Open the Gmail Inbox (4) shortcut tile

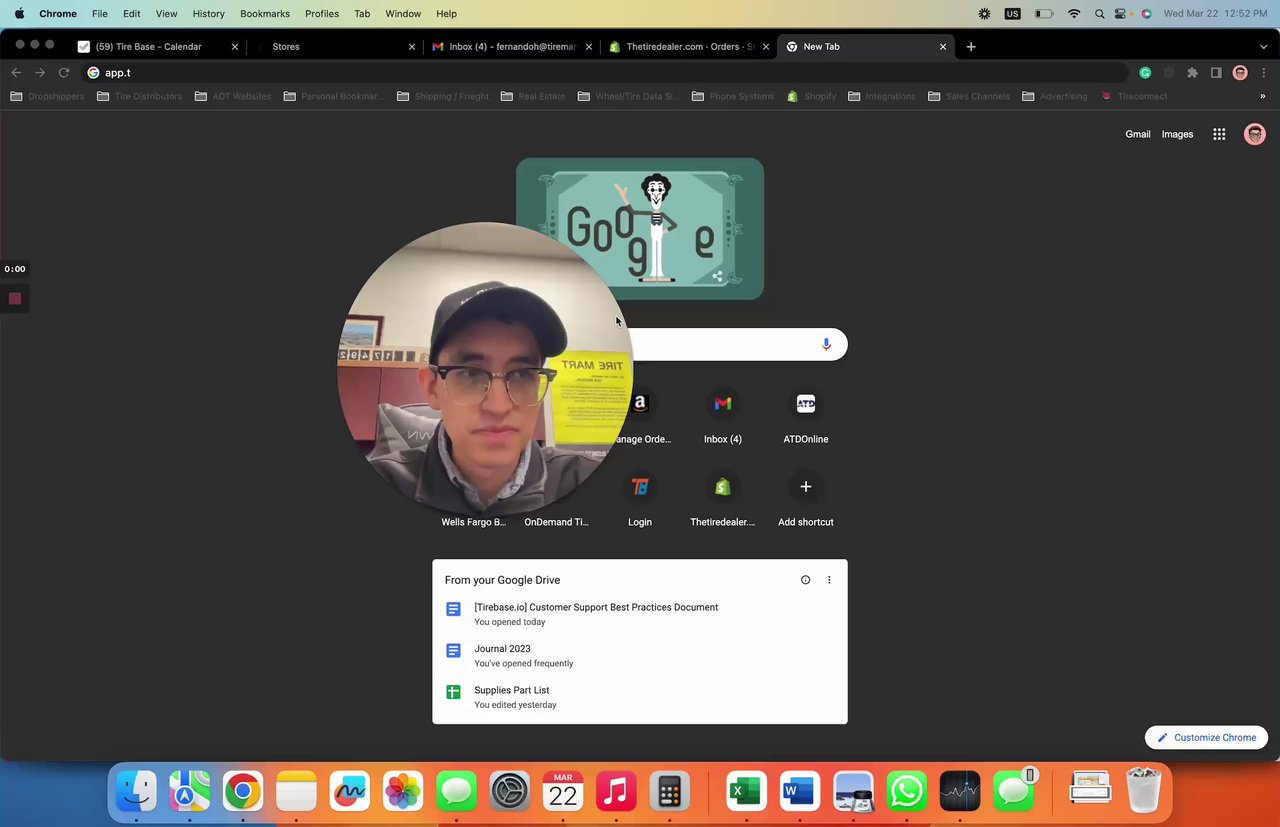click(723, 417)
